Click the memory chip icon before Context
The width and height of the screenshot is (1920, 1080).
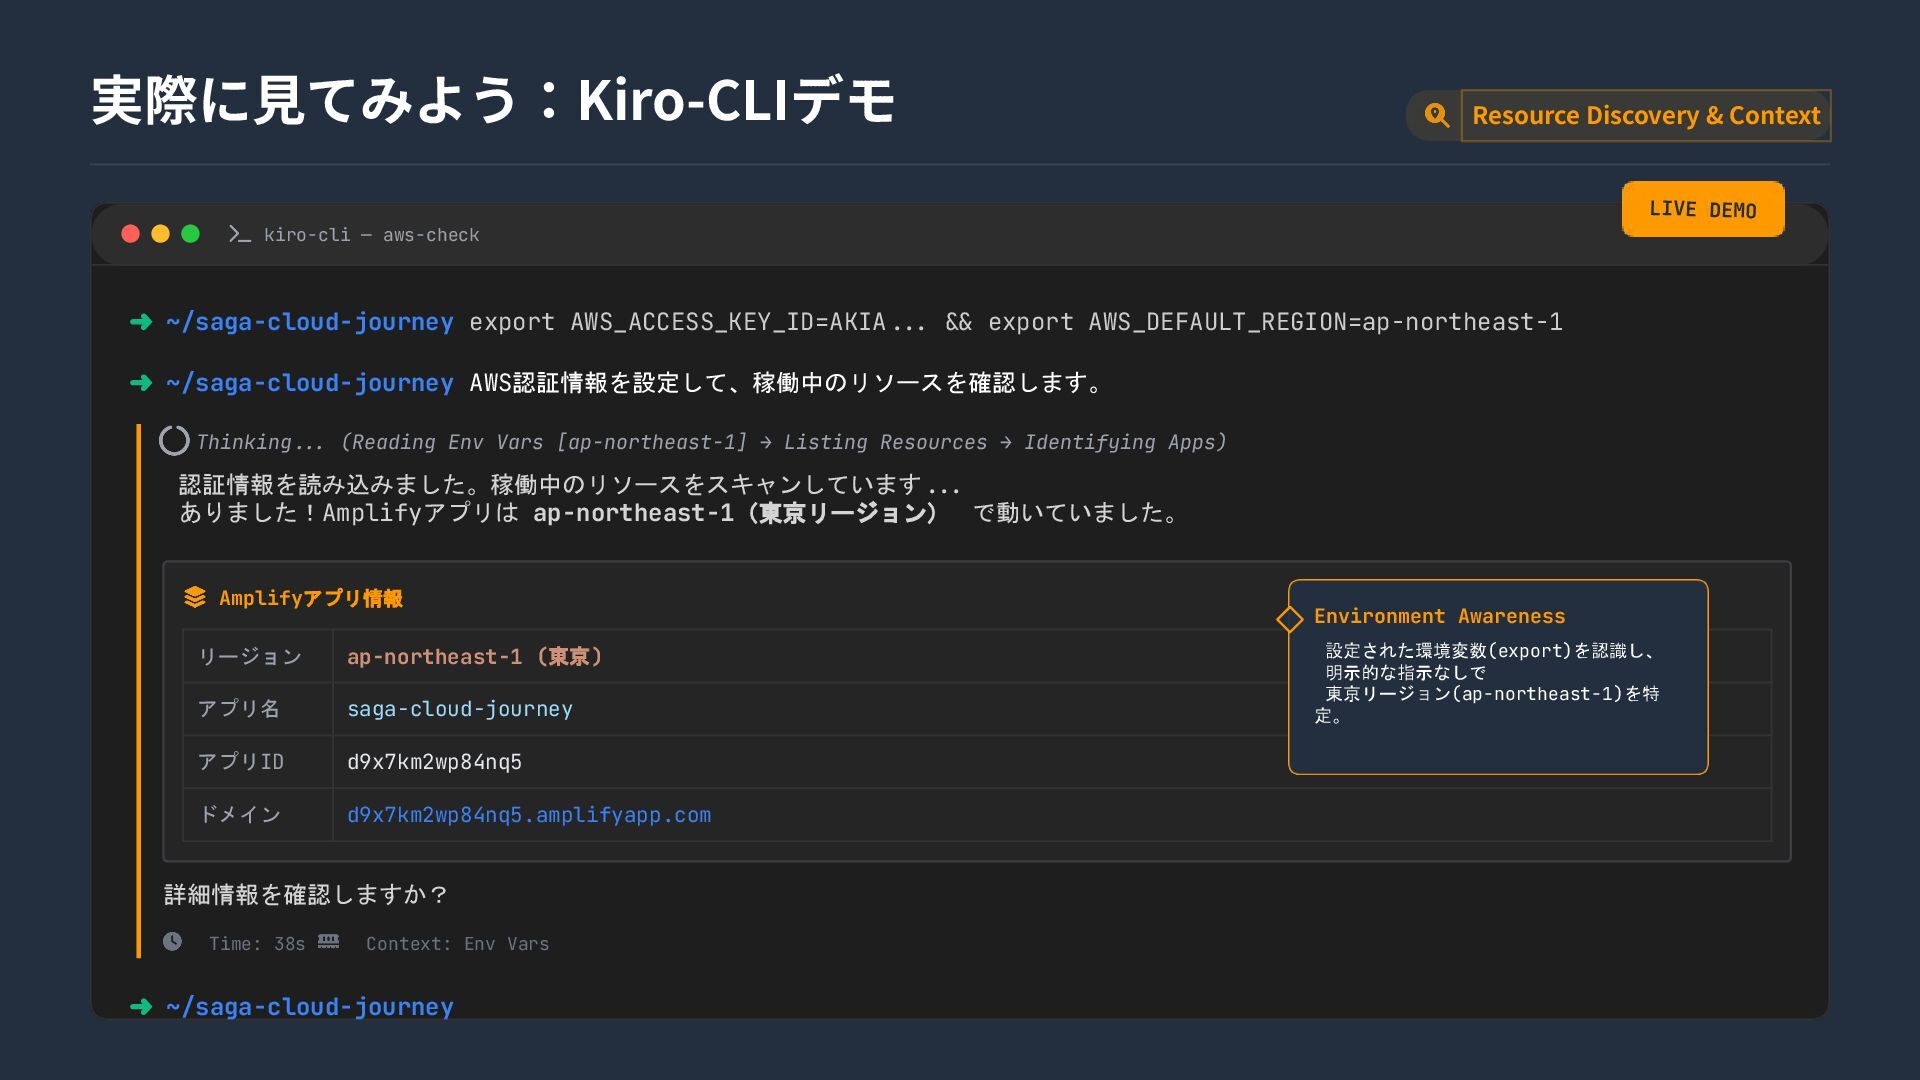[x=329, y=942]
